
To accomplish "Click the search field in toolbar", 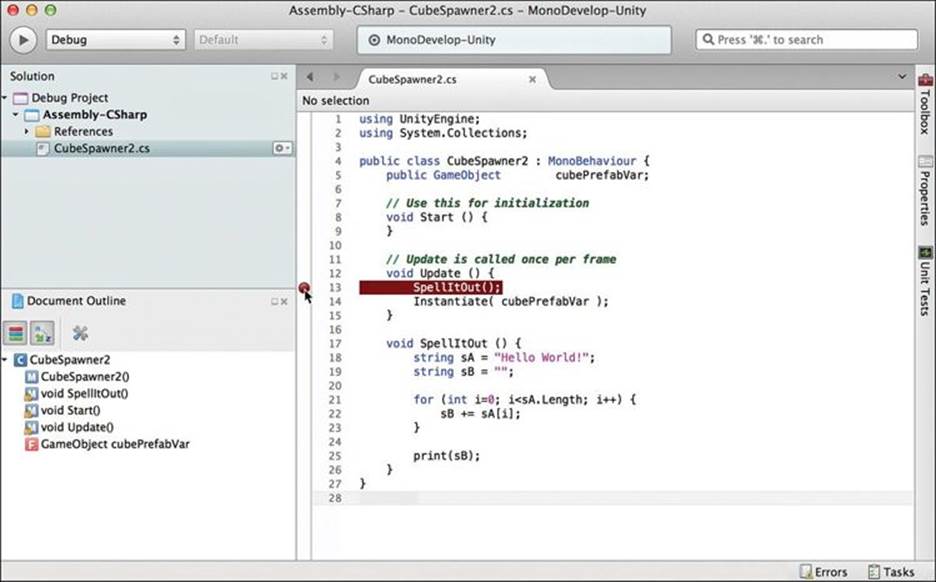I will (x=806, y=40).
